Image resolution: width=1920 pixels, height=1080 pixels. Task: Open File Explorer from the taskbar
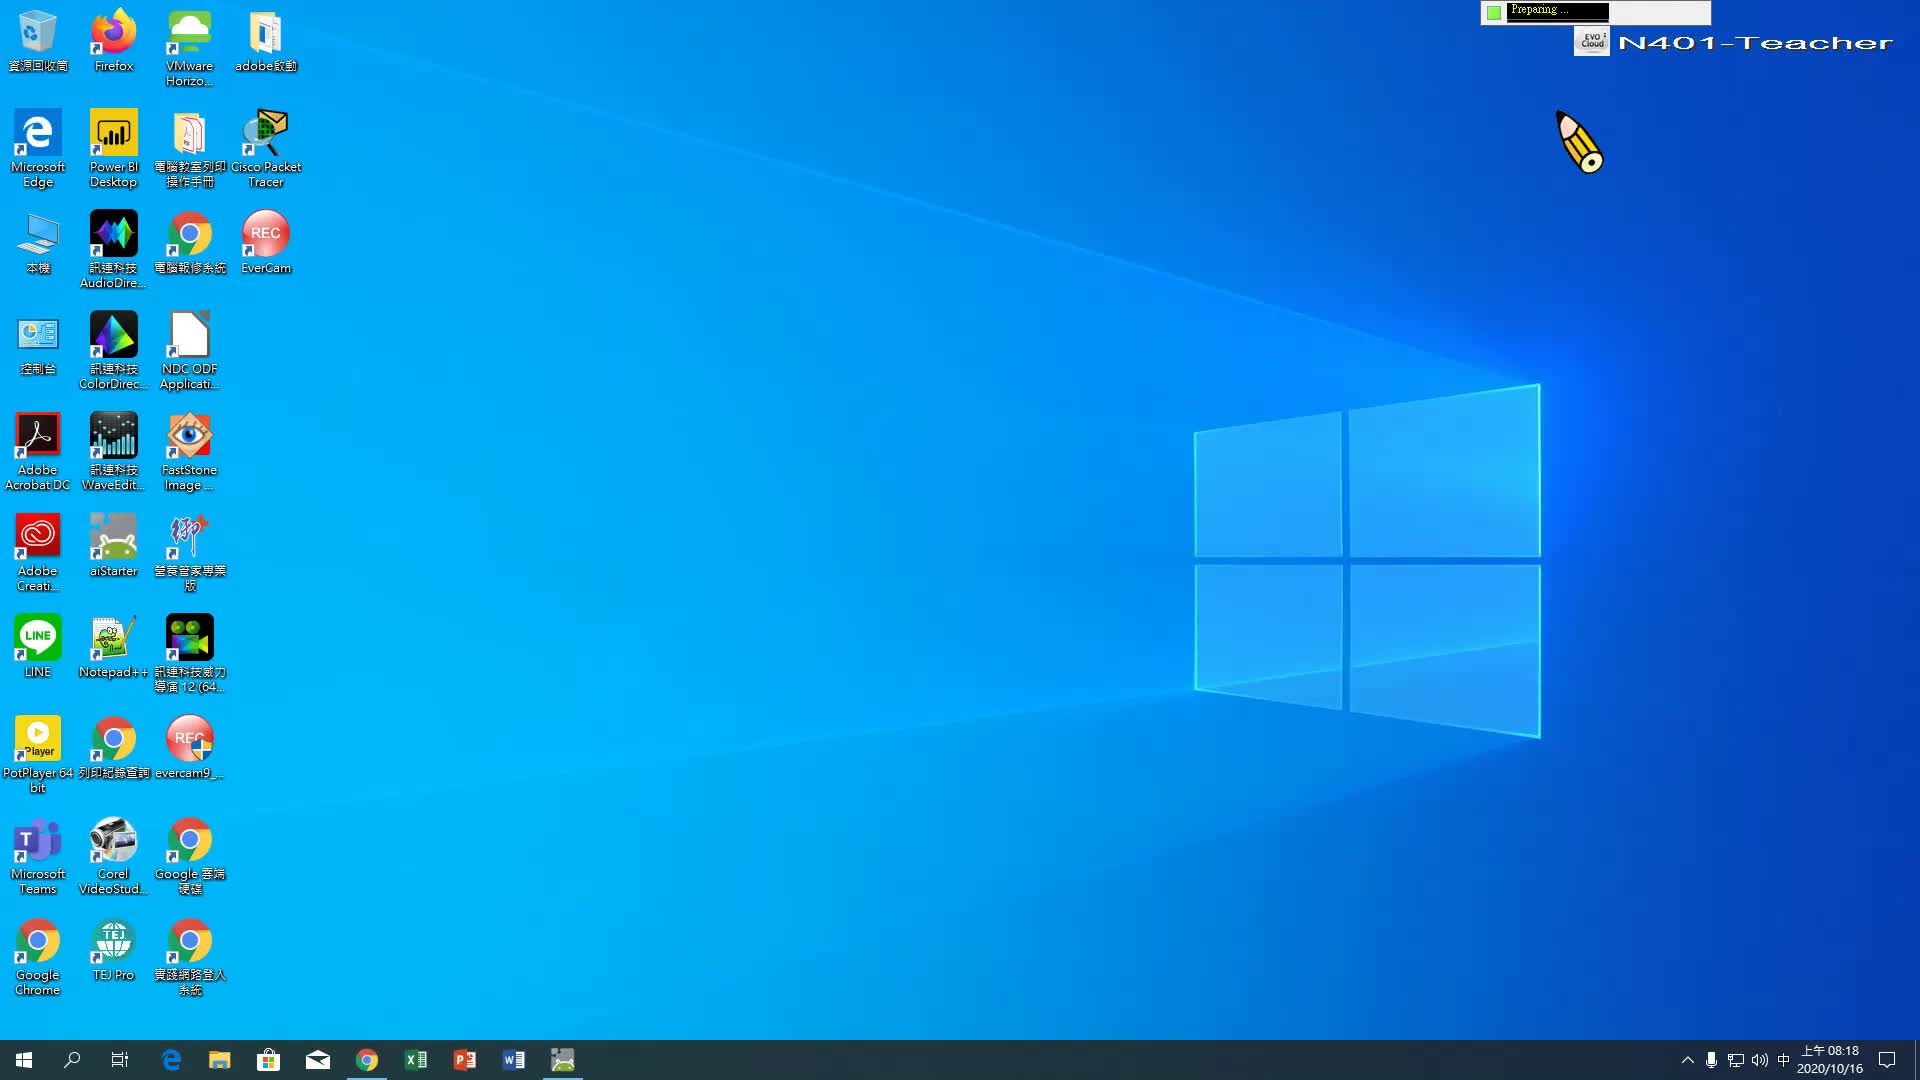pos(220,1060)
